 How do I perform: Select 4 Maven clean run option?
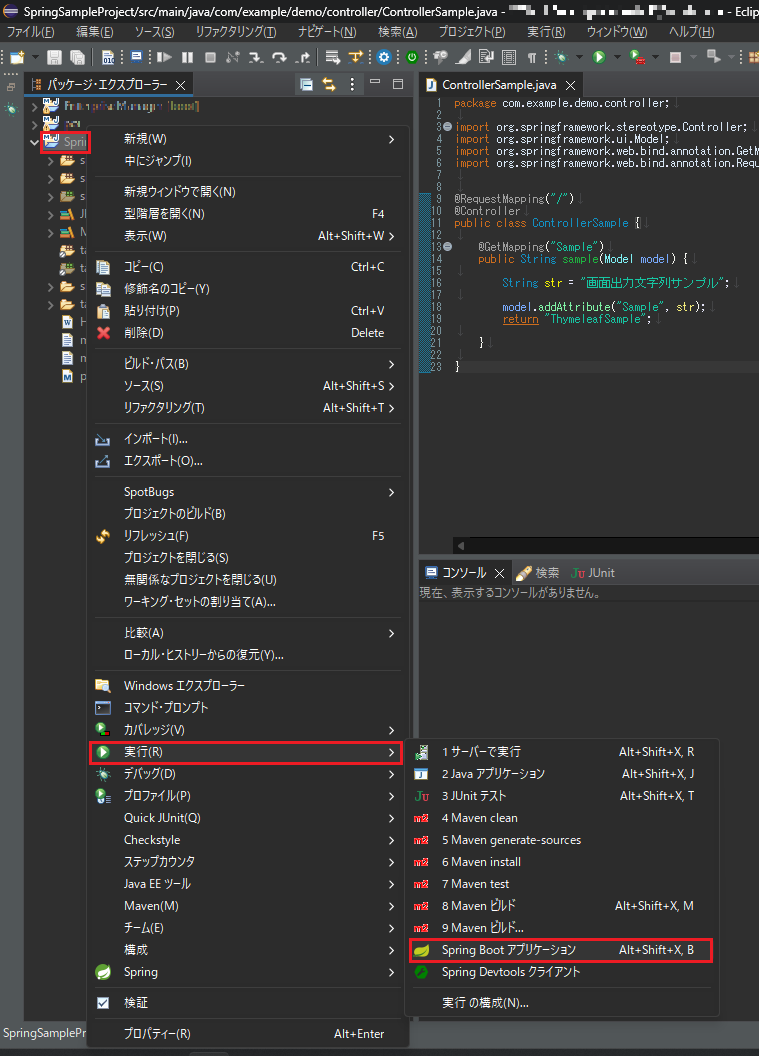pos(561,818)
